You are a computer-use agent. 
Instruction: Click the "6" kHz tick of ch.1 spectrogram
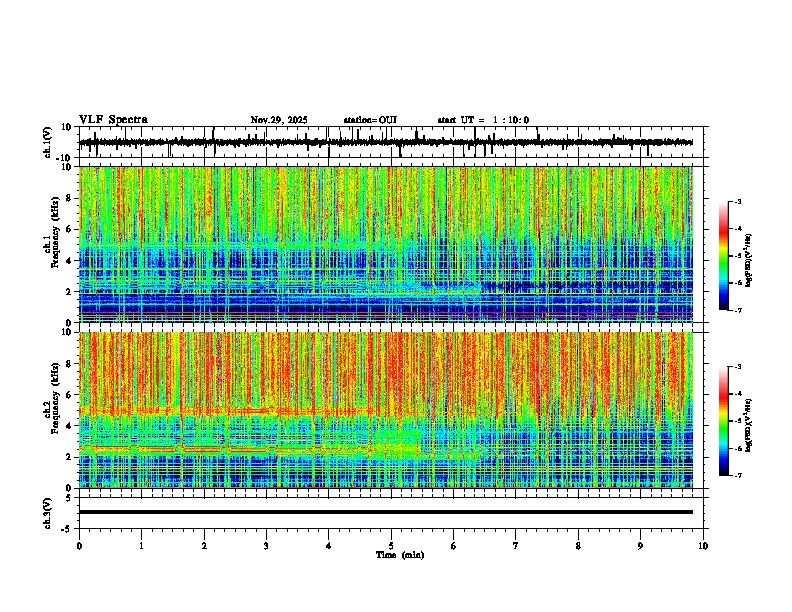[69, 229]
